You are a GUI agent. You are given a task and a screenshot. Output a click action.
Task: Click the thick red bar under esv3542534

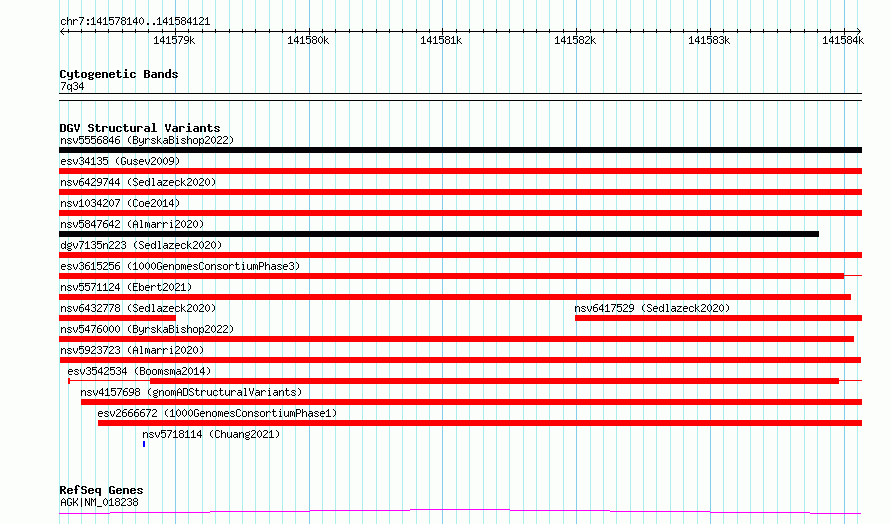(x=494, y=381)
